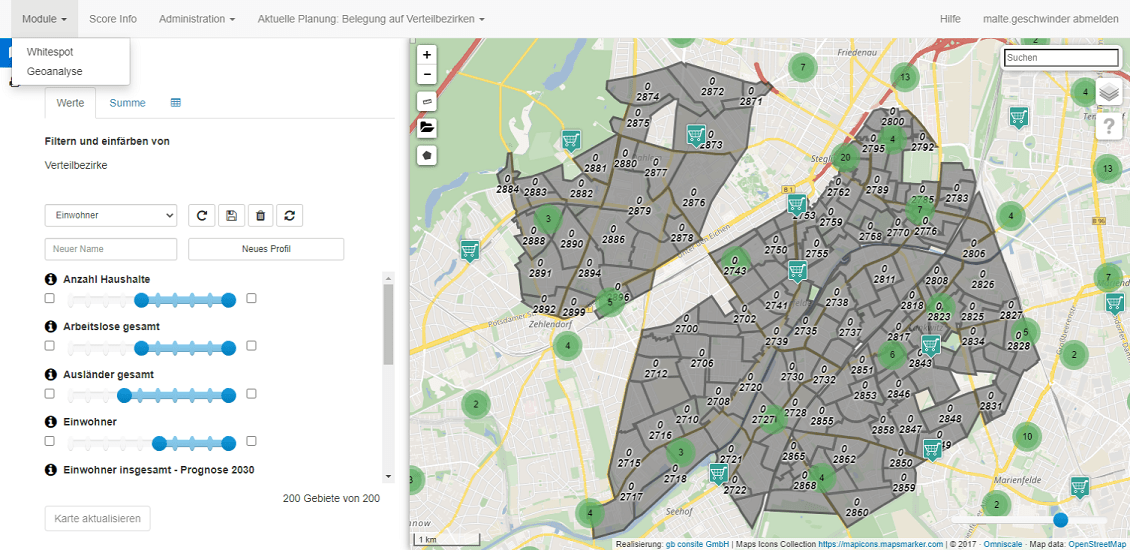Click the Einwohner slider's right handle
This screenshot has height=550, width=1130.
[229, 443]
